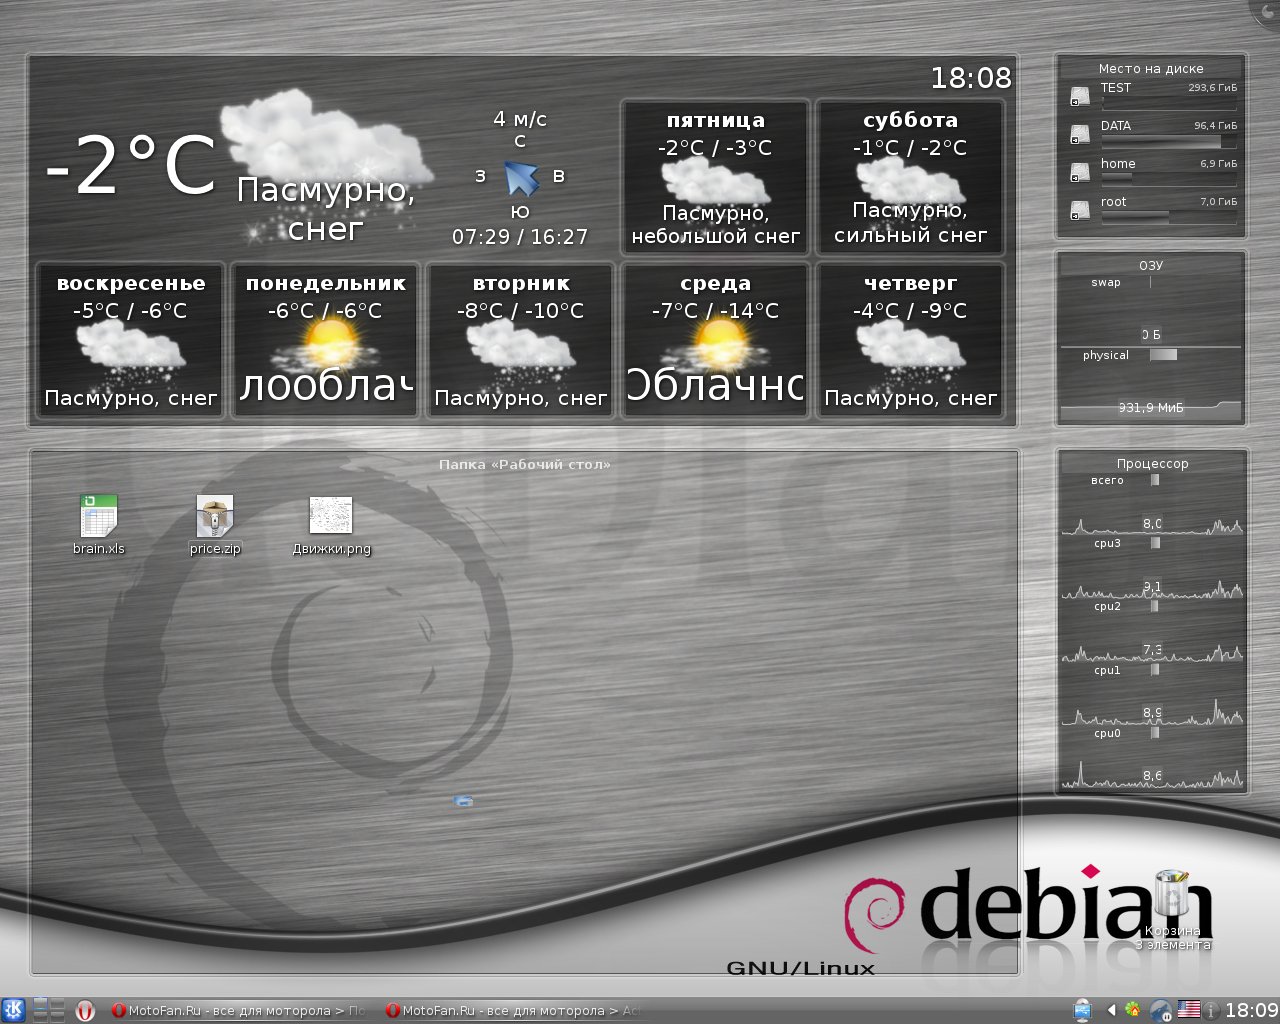Open the device notifier in the tray
Image resolution: width=1280 pixels, height=1024 pixels.
click(1082, 1010)
